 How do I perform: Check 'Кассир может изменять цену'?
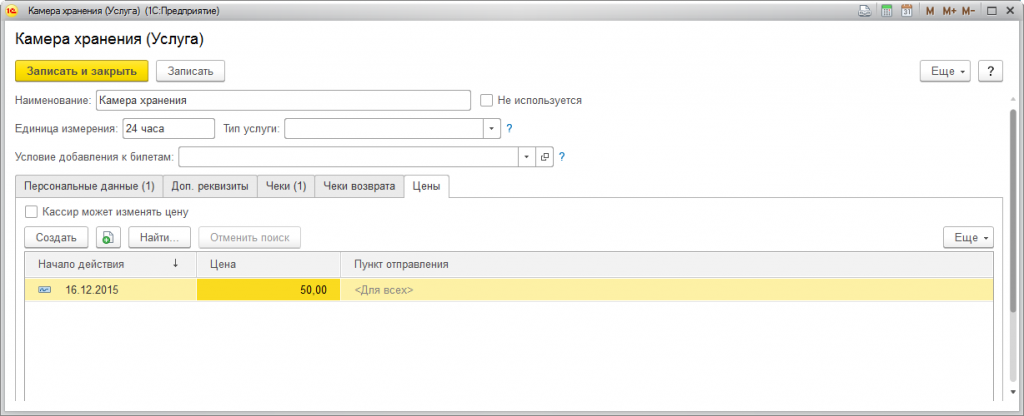point(32,212)
